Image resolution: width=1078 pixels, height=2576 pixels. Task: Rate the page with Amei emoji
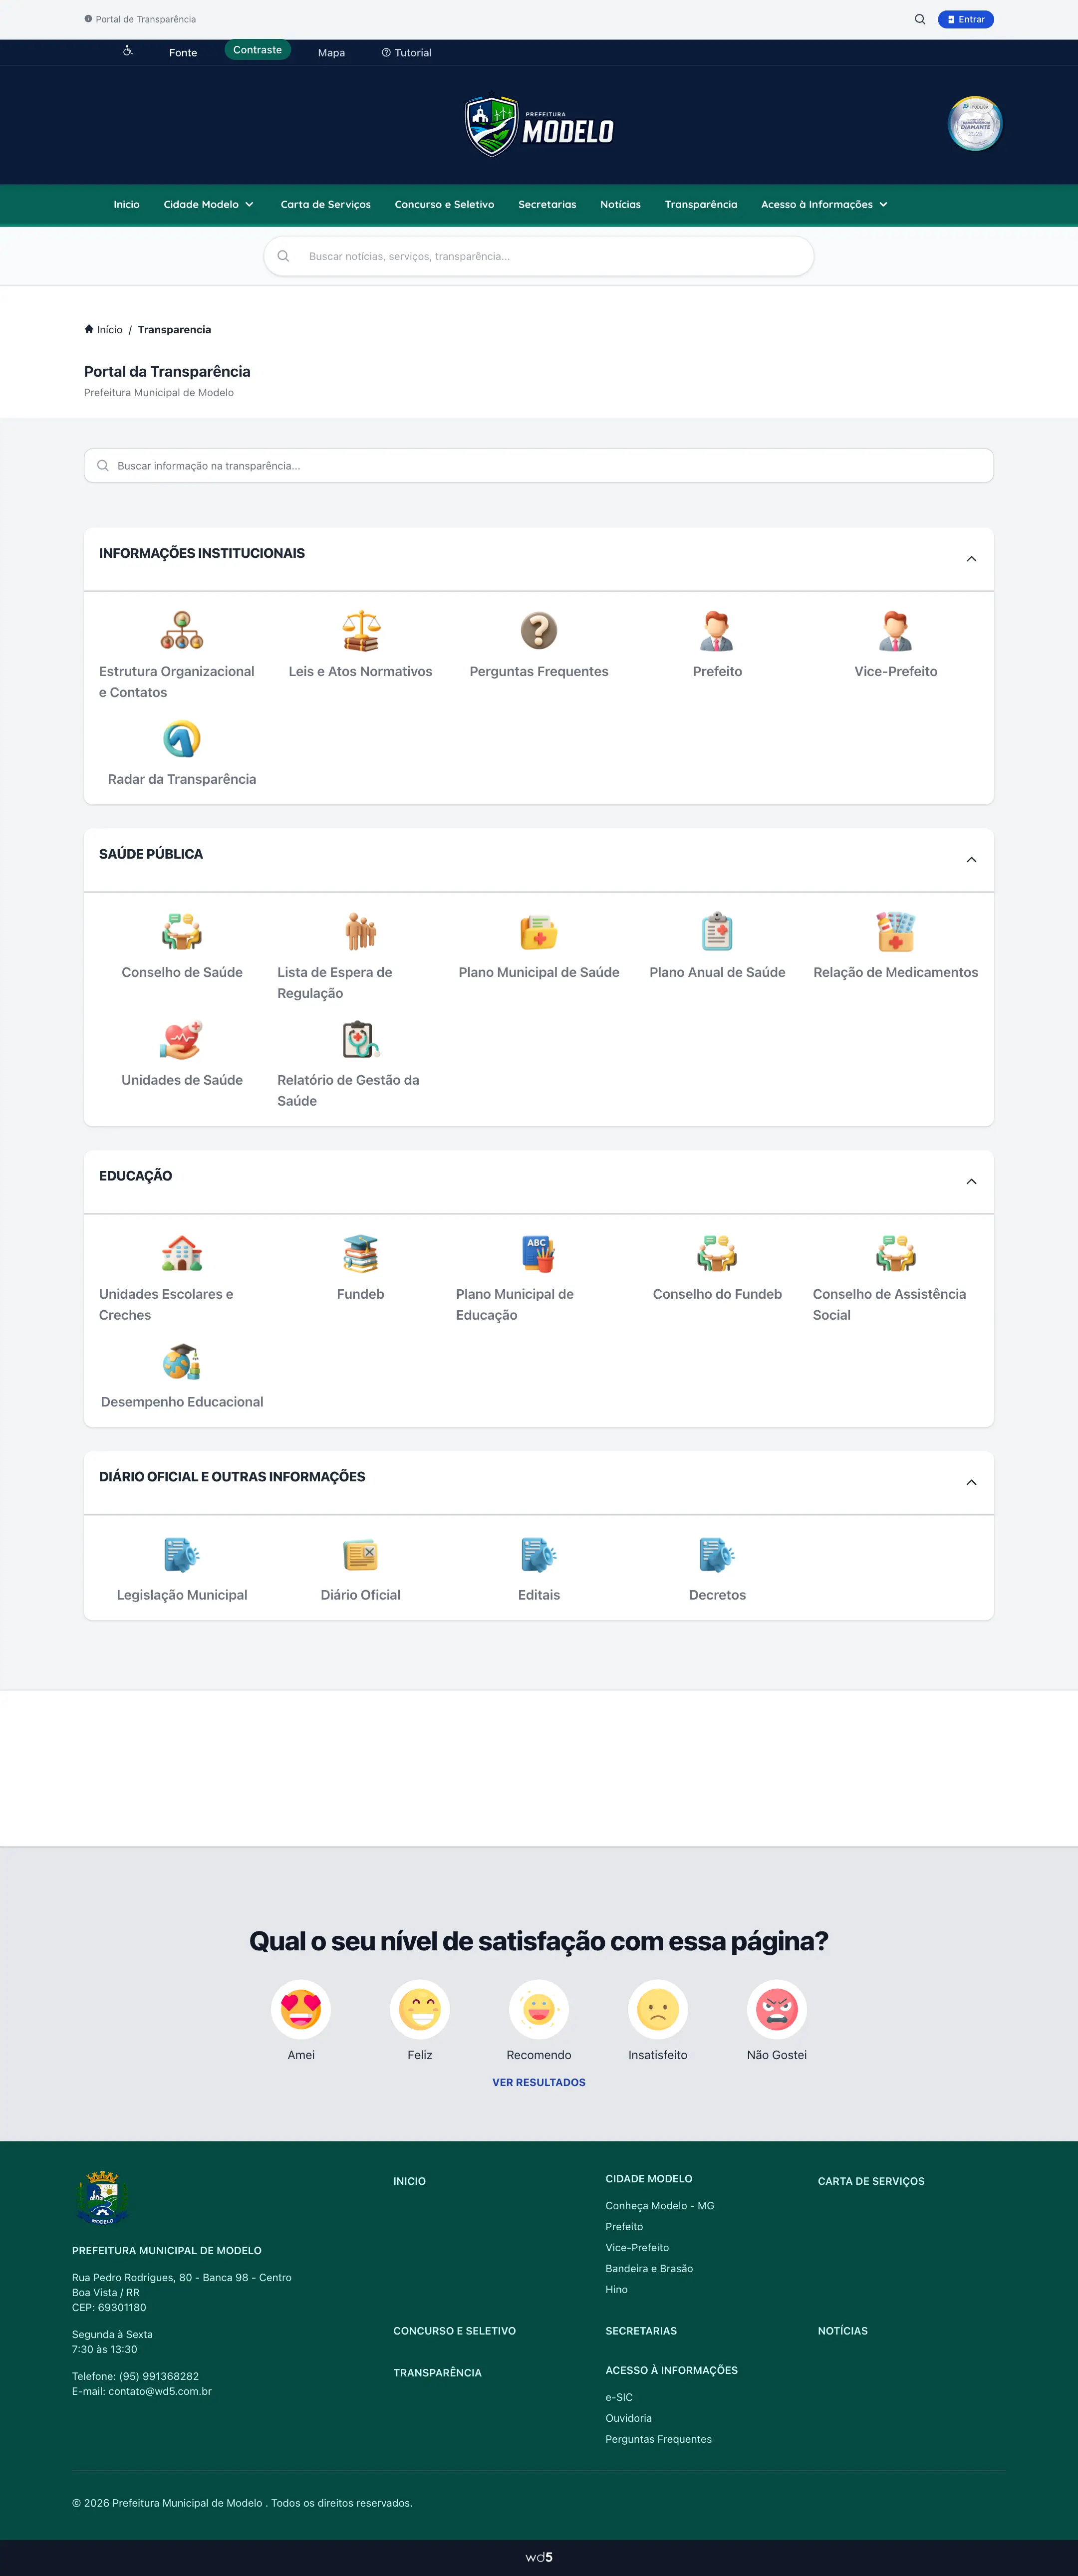[x=301, y=2009]
